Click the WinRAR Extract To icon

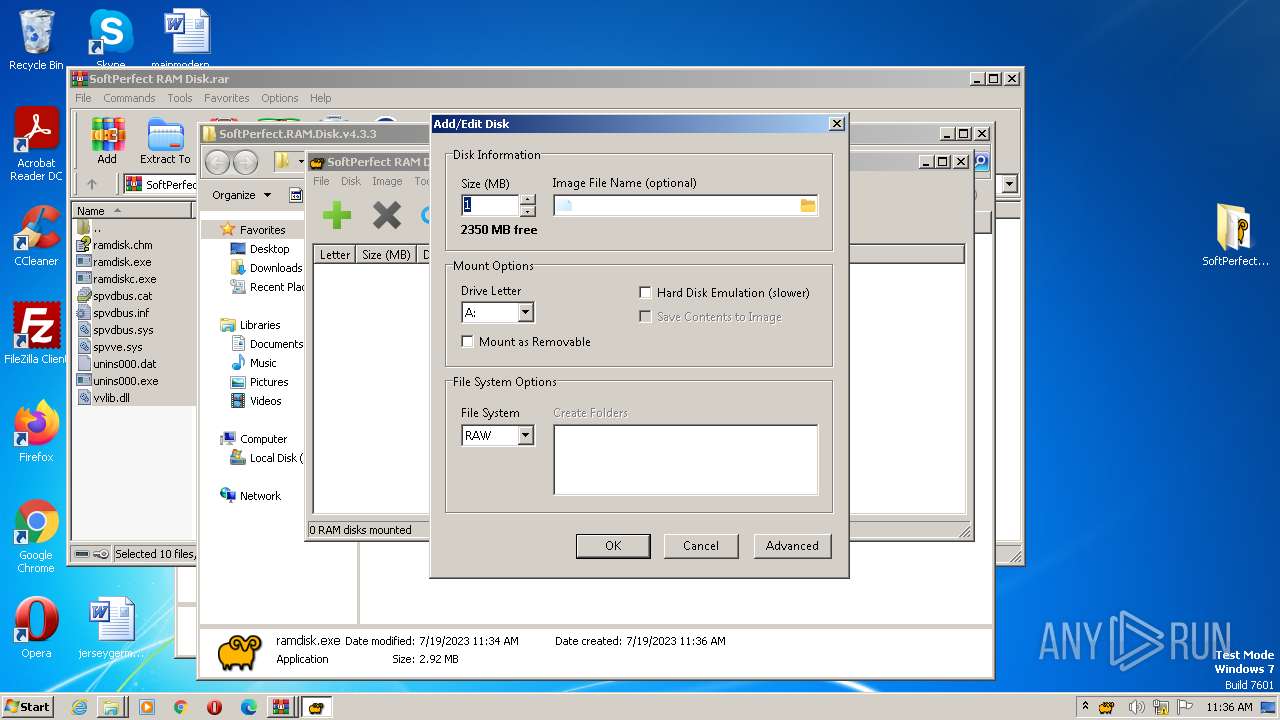click(x=165, y=140)
